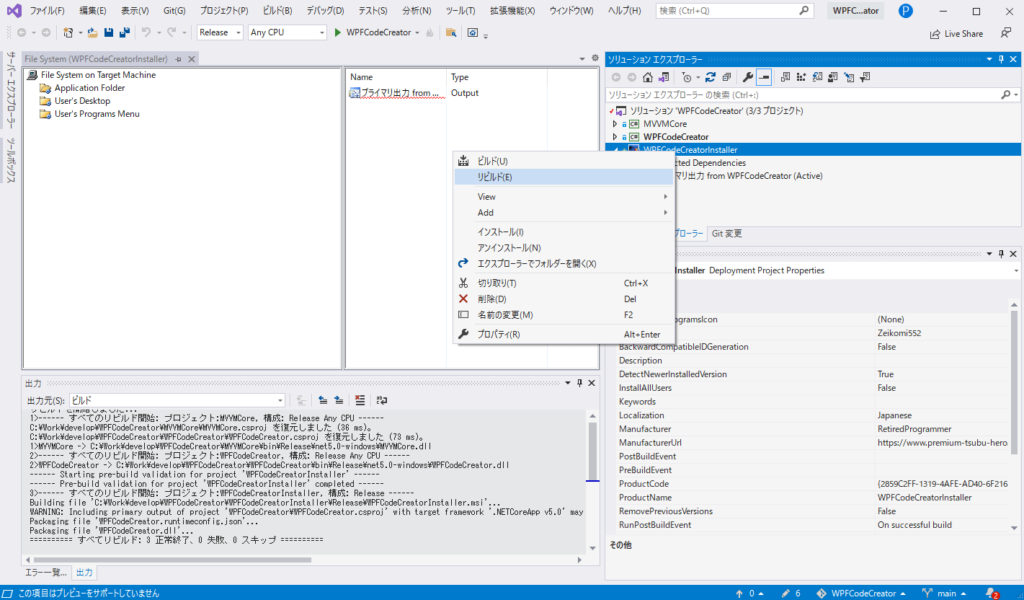
Task: Open the サーバー エクスプローラー side tab
Action: coord(10,91)
